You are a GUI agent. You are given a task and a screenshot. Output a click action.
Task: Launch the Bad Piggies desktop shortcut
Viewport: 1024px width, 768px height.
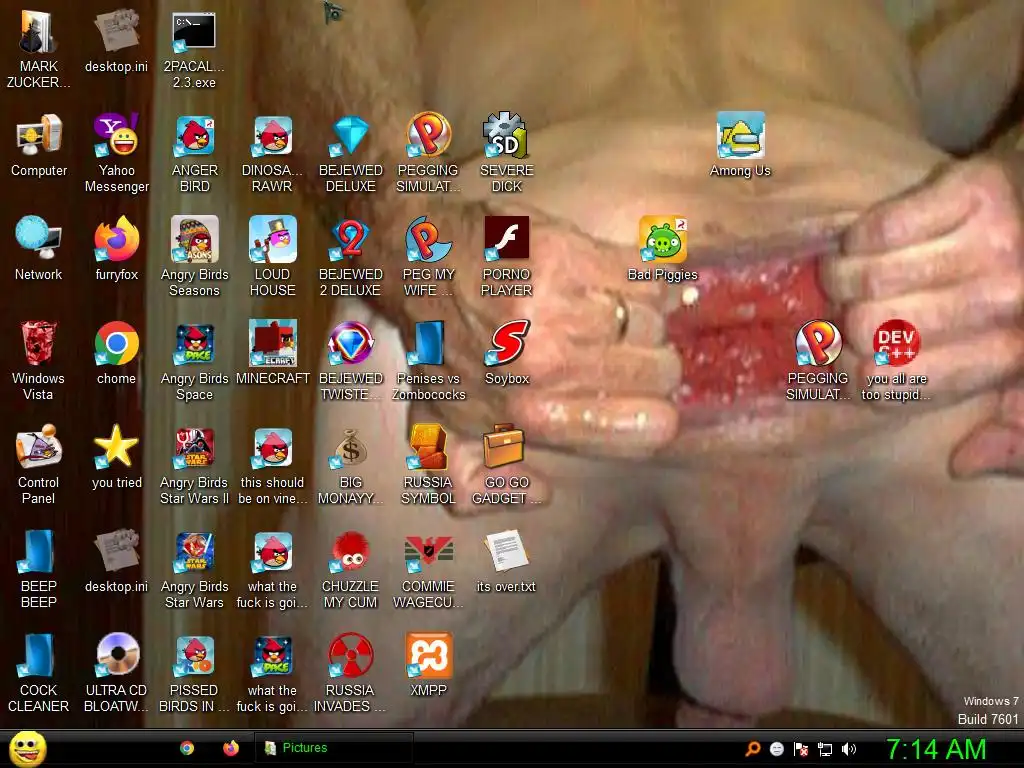point(663,249)
